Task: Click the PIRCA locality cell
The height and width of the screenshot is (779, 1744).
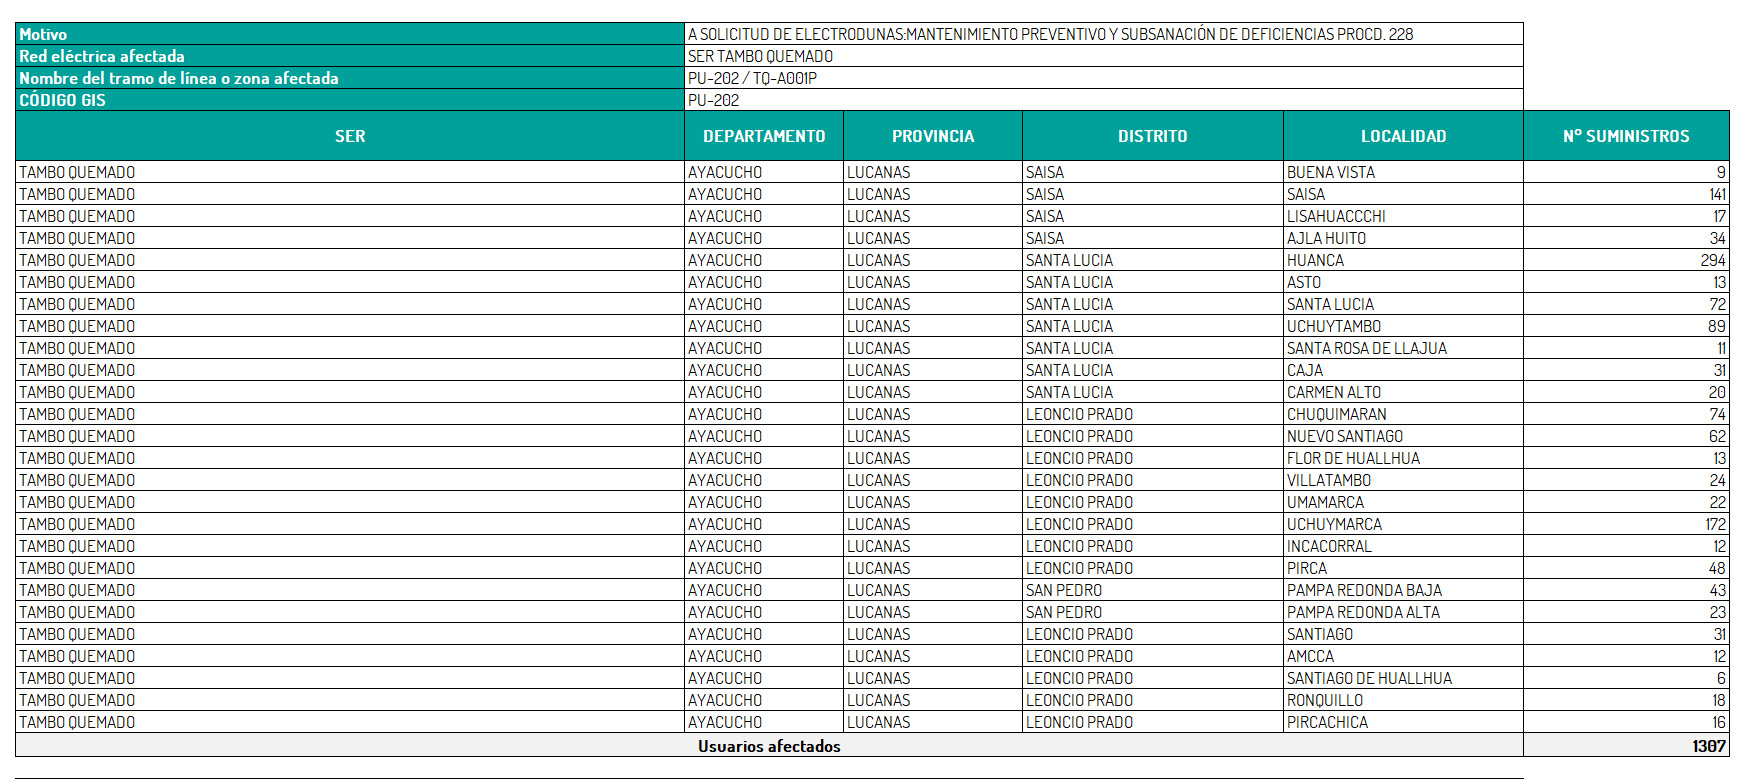Action: coord(1403,568)
